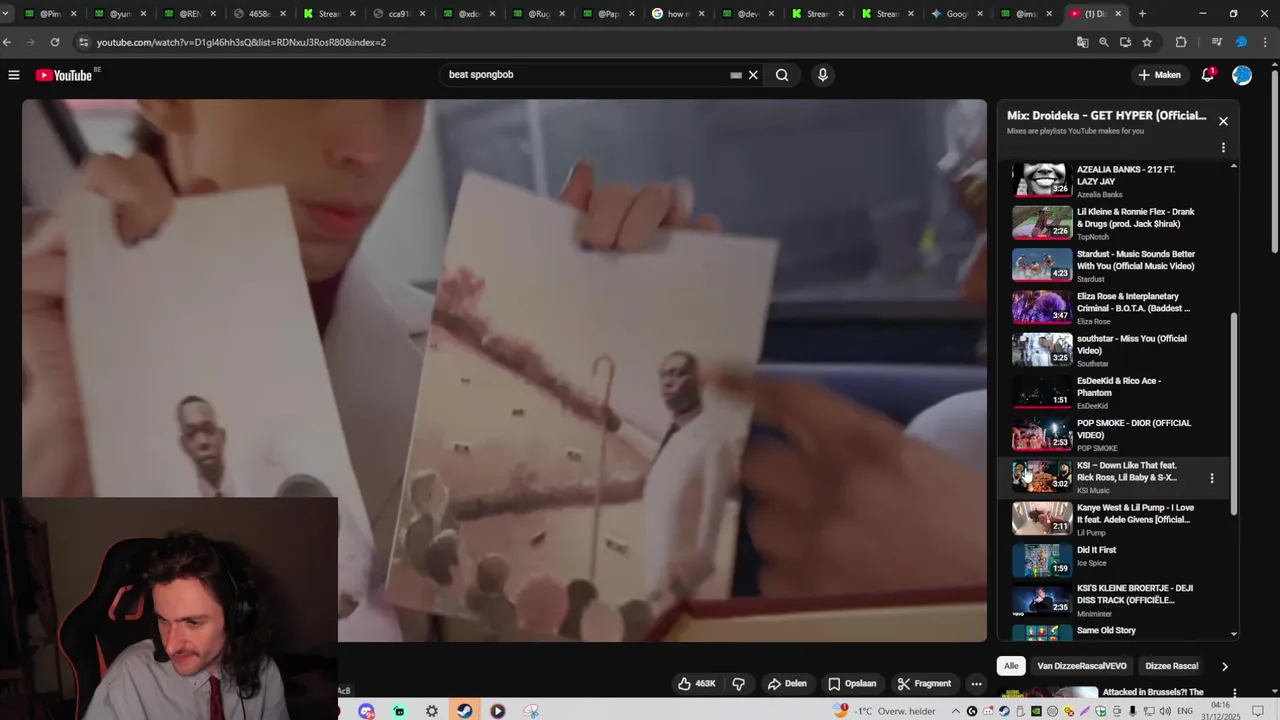The width and height of the screenshot is (1280, 720).
Task: Open the green app icon on taskbar
Action: click(x=399, y=711)
